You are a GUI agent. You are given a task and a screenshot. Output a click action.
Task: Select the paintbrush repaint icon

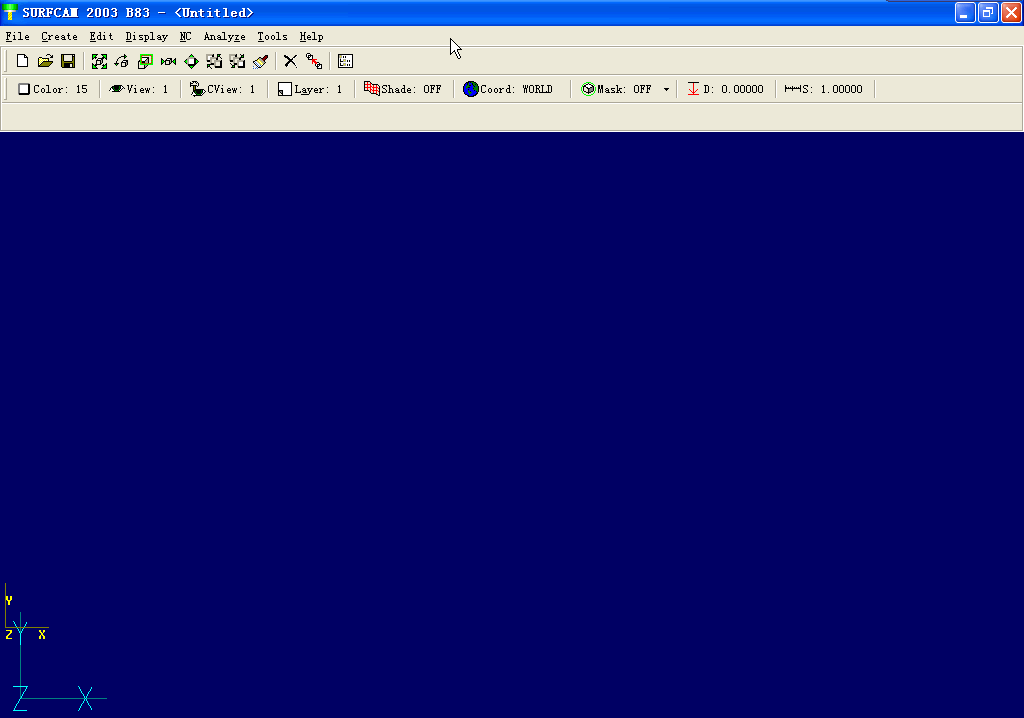click(x=261, y=61)
